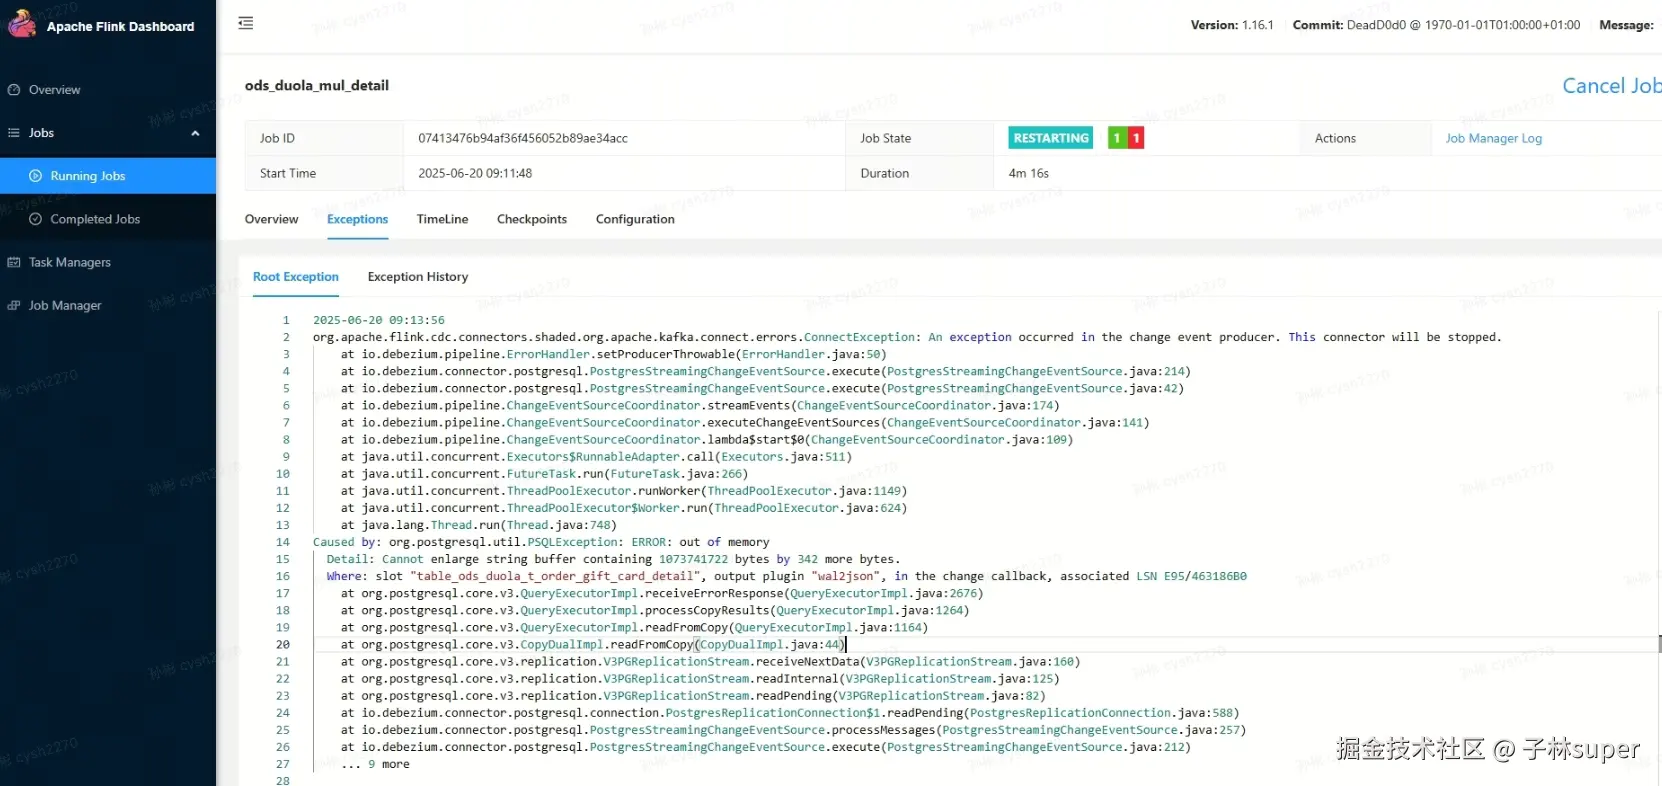This screenshot has width=1662, height=786.
Task: Click the Actions label cell
Action: tap(1365, 138)
